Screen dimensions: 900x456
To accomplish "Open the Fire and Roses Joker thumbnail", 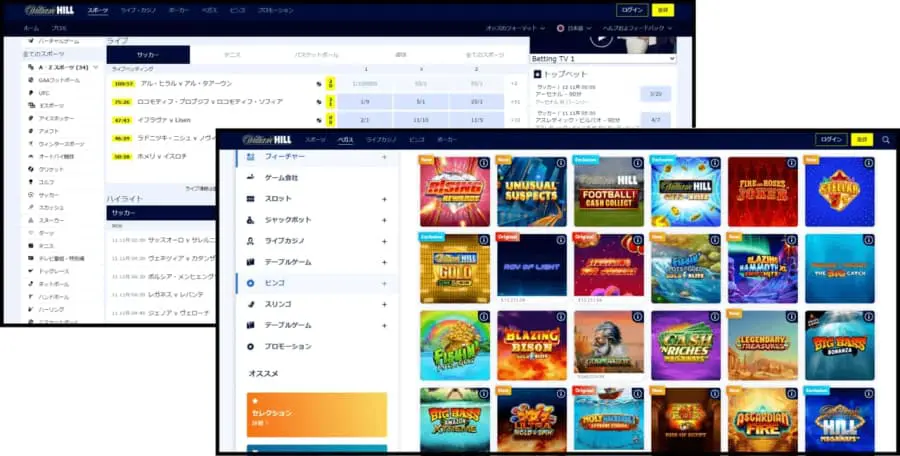I will [763, 192].
